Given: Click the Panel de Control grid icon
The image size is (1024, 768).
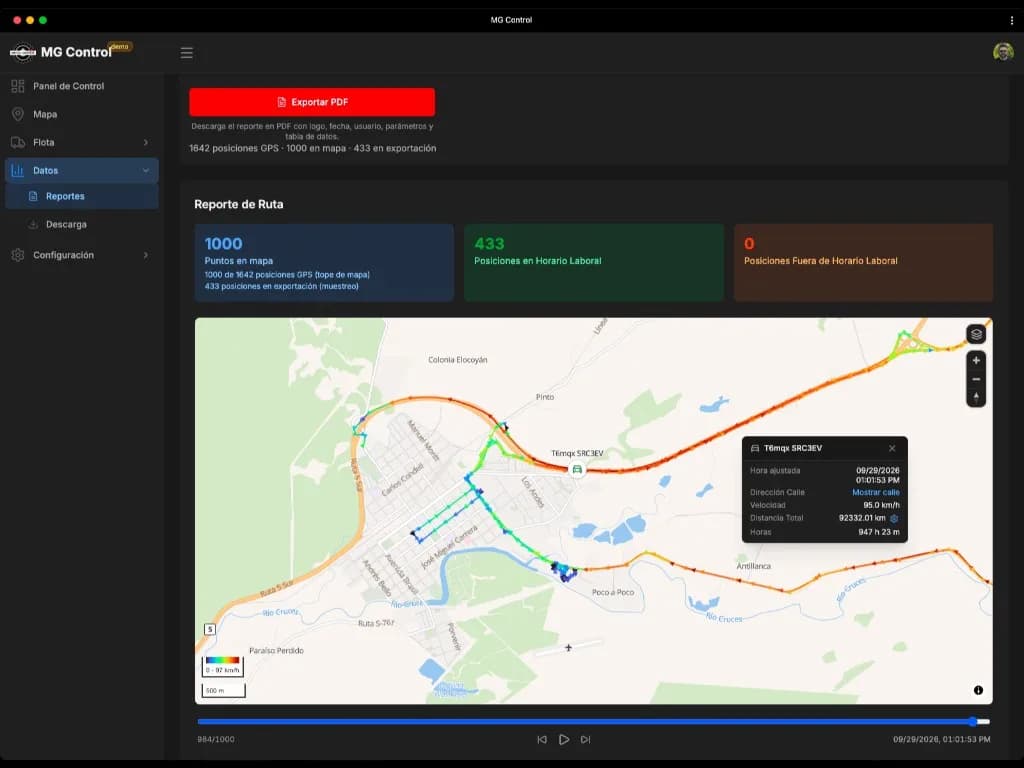Looking at the screenshot, I should (18, 86).
